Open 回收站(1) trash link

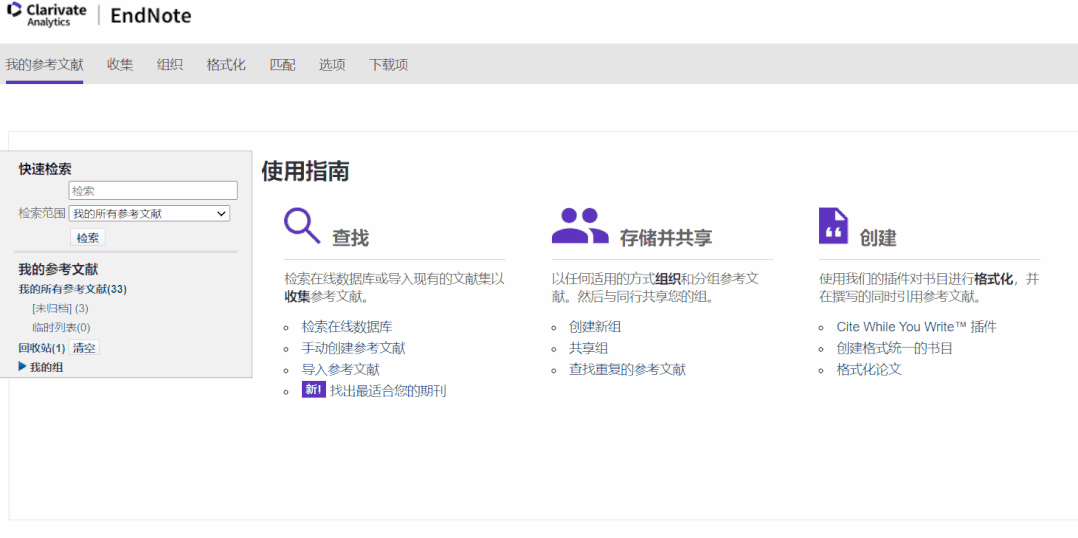pos(41,348)
